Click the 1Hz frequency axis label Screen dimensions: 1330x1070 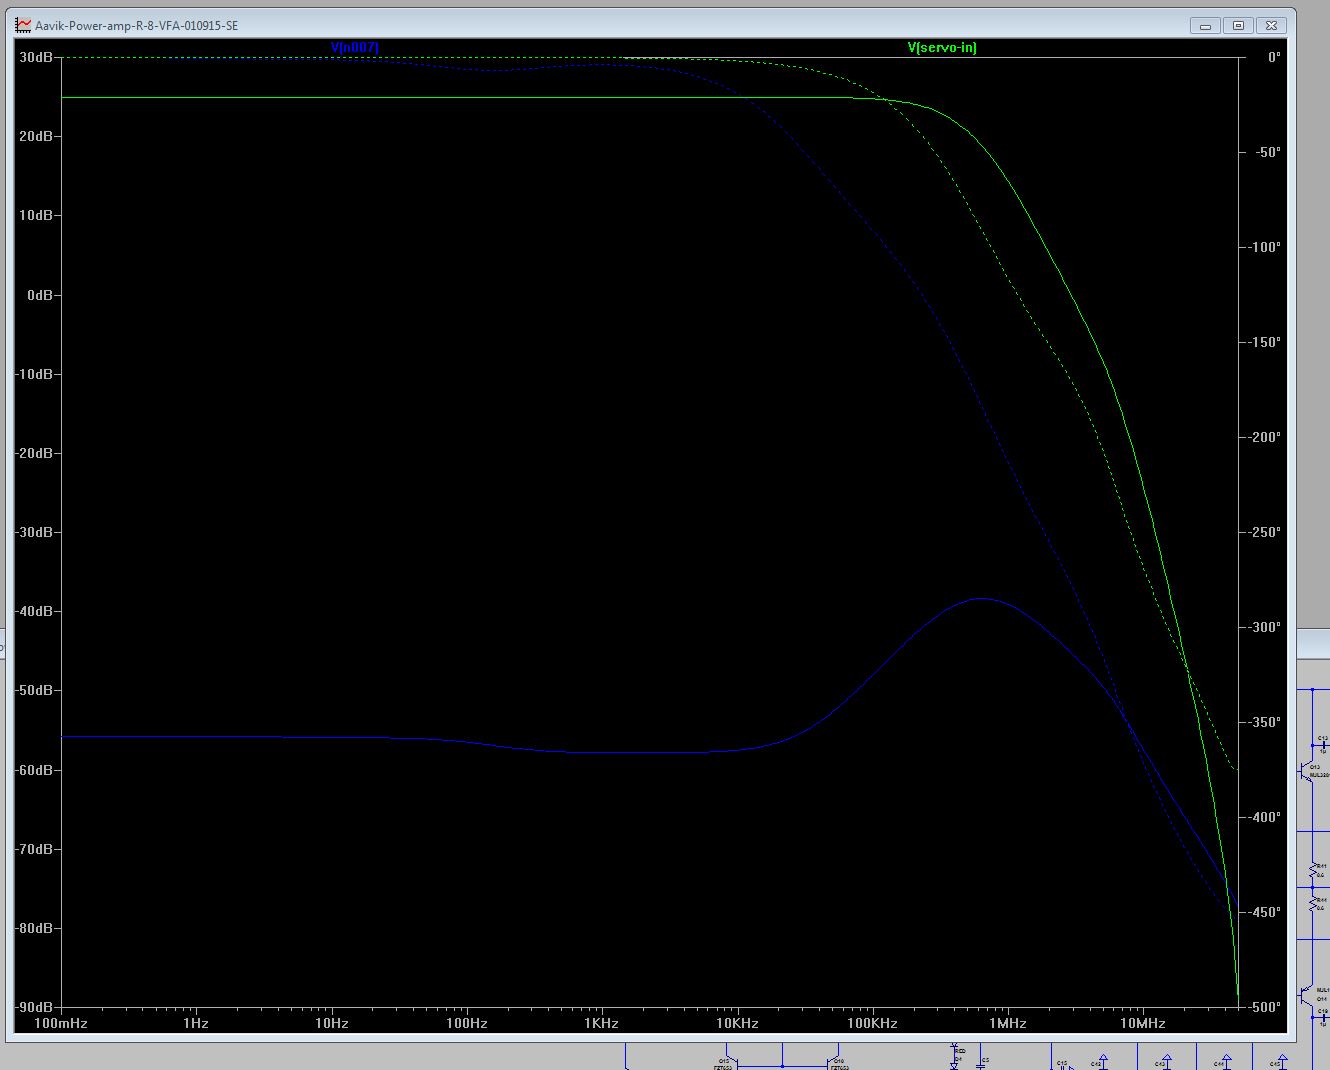click(x=196, y=1023)
